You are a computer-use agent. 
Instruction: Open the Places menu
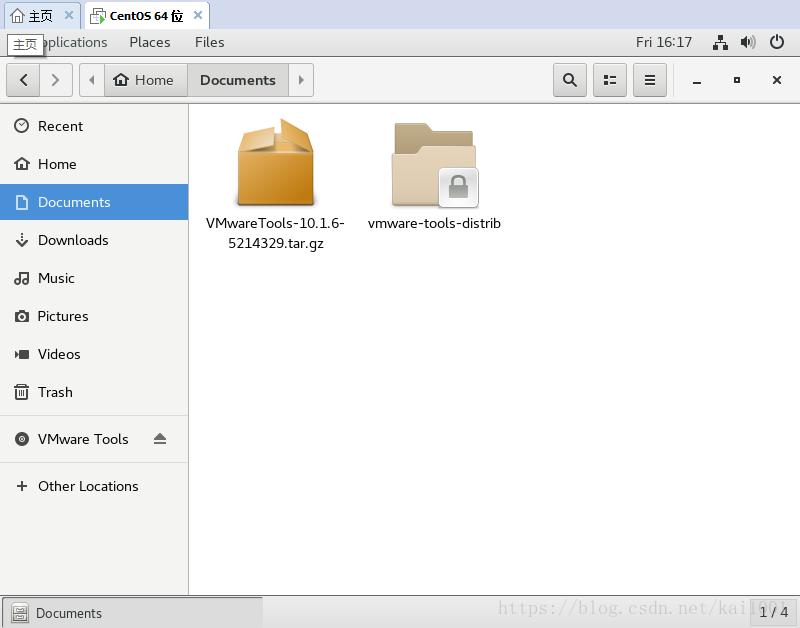149,42
